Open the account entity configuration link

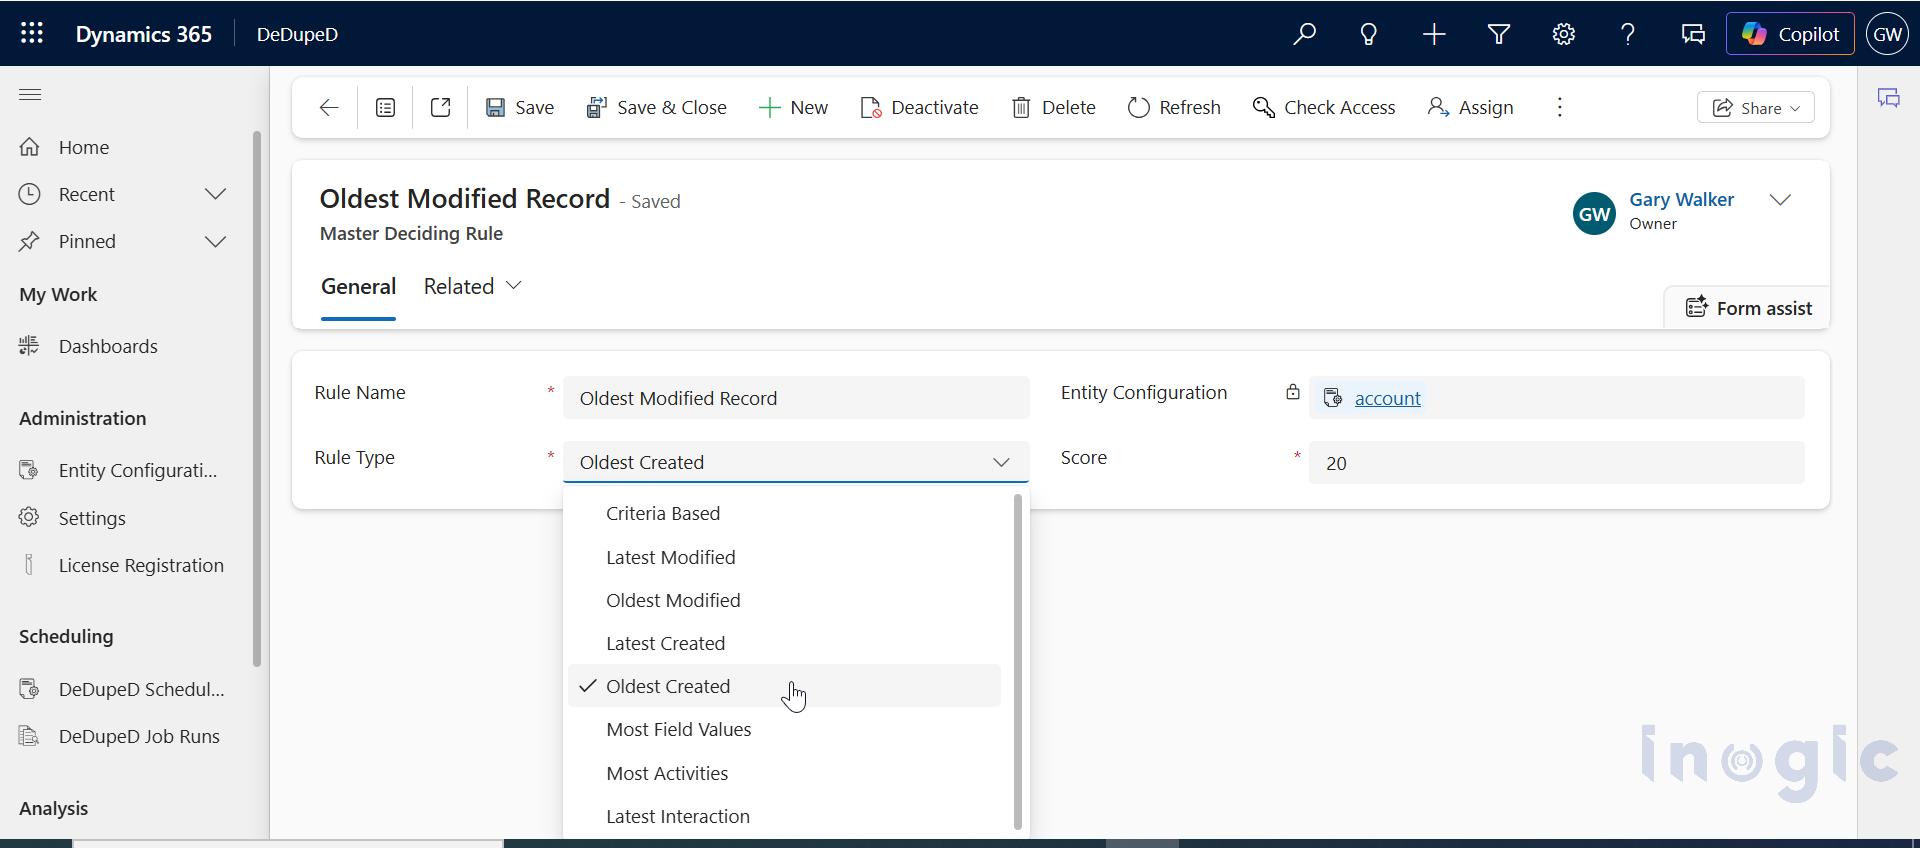pos(1387,398)
